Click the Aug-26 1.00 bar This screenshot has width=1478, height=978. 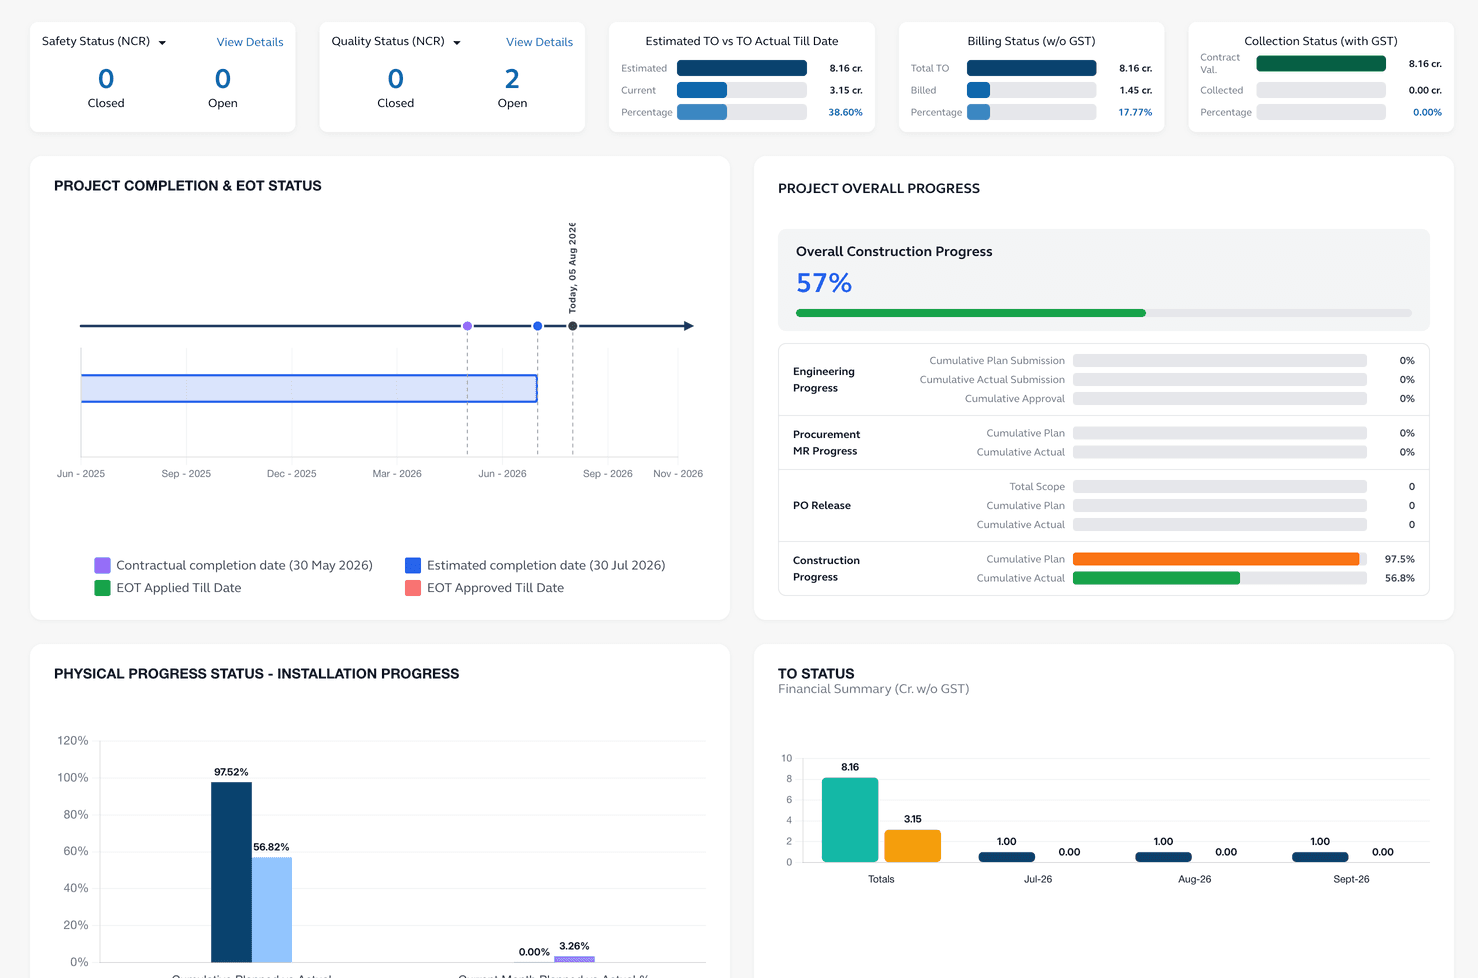pos(1163,857)
